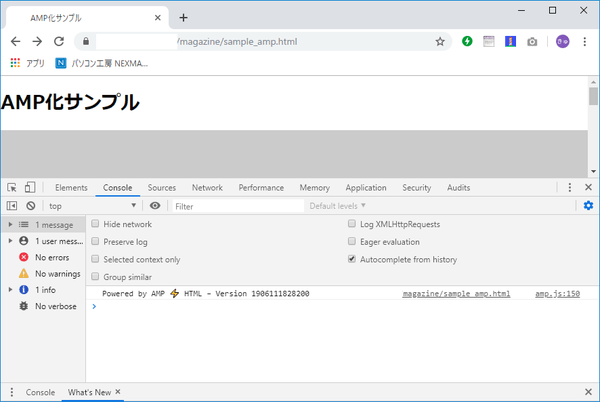The height and width of the screenshot is (402, 600).
Task: Bookmark this page with the star icon
Action: [440, 42]
